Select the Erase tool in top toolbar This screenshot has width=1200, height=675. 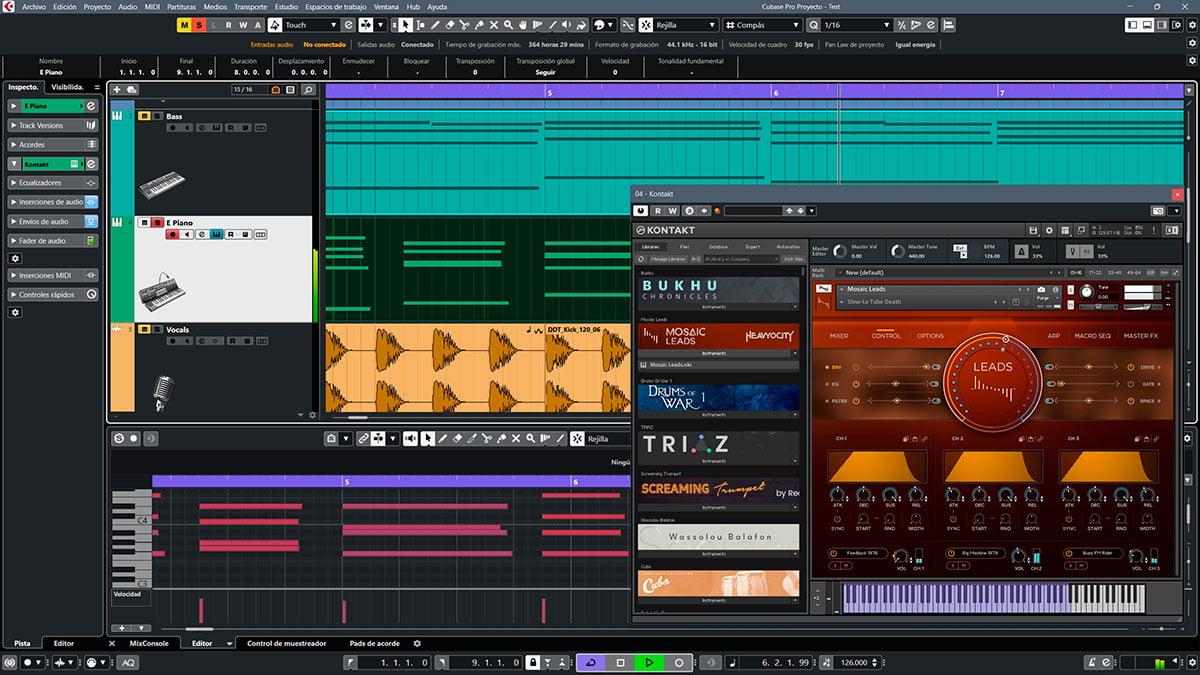[x=450, y=24]
